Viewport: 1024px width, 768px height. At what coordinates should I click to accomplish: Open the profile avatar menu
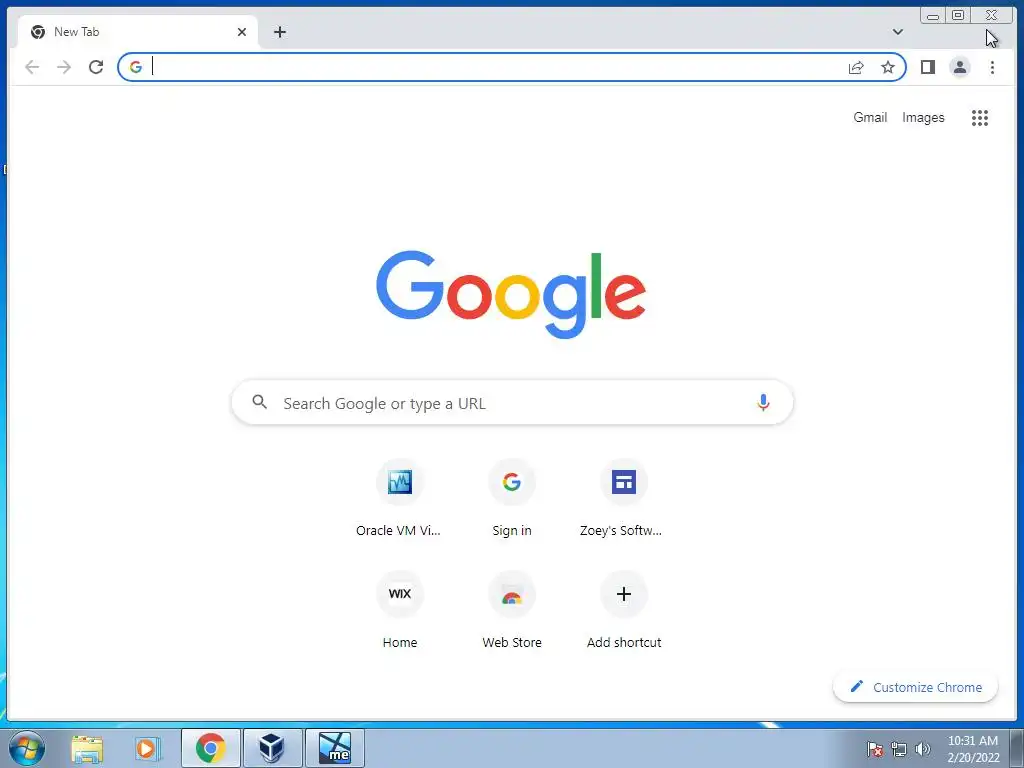pos(959,67)
